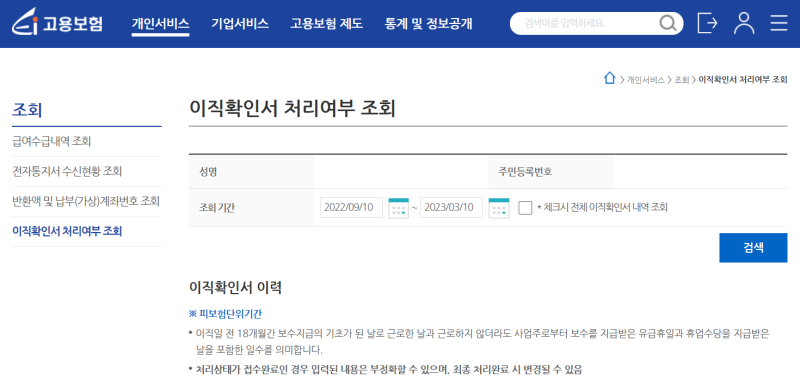Viewport: 800px width, 384px height.
Task: Go to 반환액 및 납부(가상)계좌번호 조회
Action: 86,201
